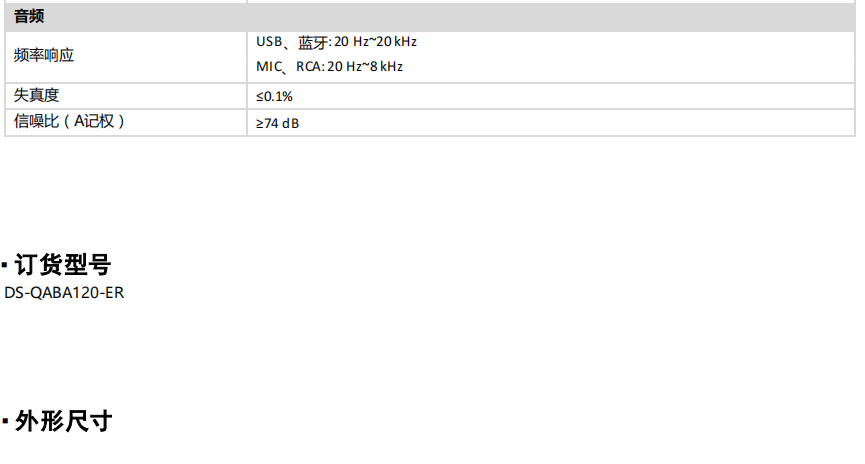
Task: Click the bullet before 订货型号
Action: pyautogui.click(x=4, y=266)
